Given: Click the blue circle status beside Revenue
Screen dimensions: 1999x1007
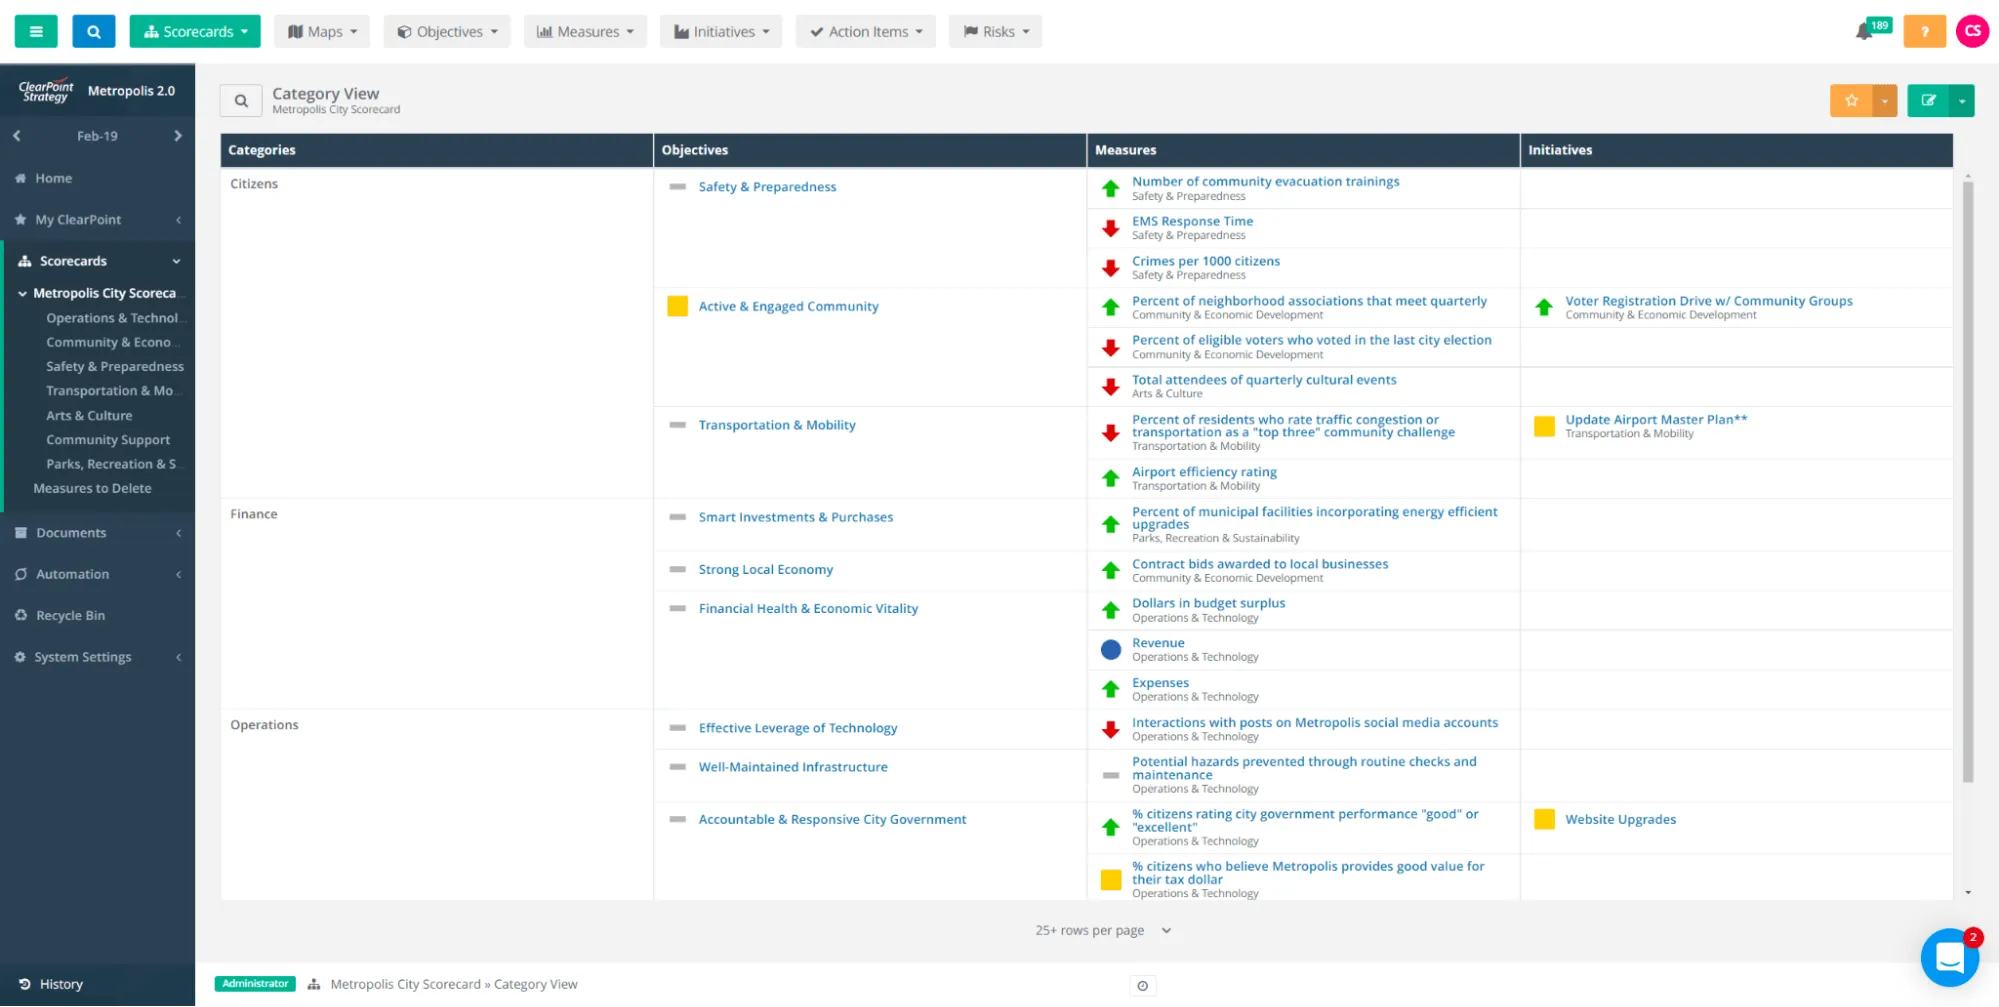Looking at the screenshot, I should (x=1110, y=649).
